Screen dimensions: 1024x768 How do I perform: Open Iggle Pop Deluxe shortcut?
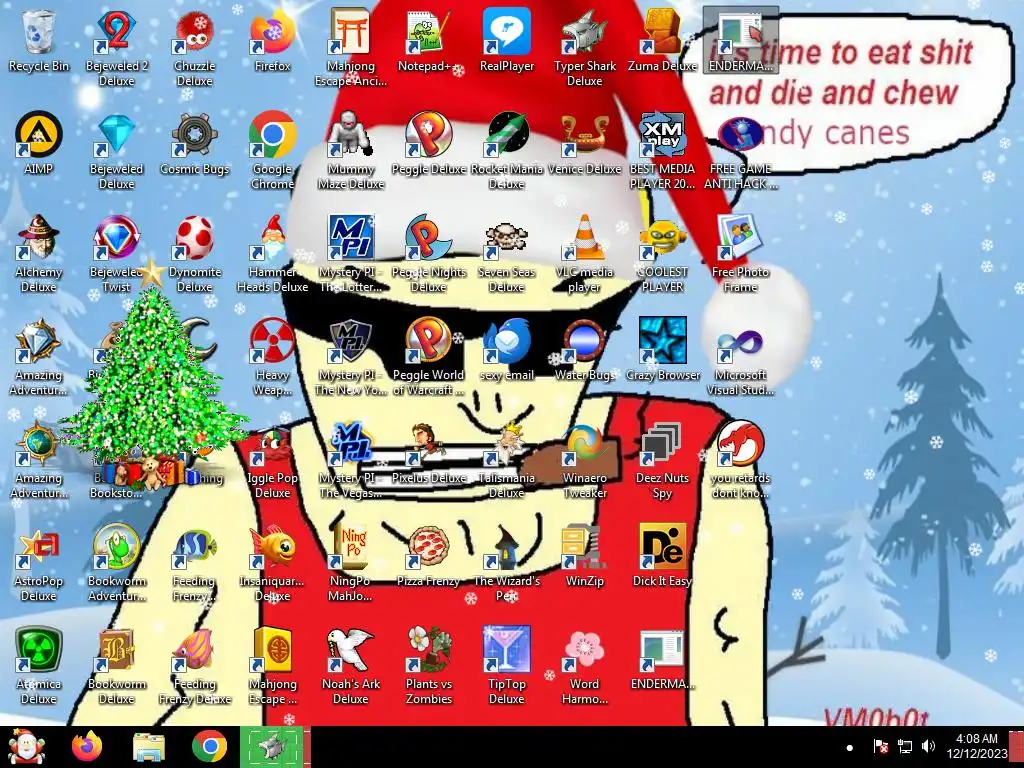click(272, 460)
